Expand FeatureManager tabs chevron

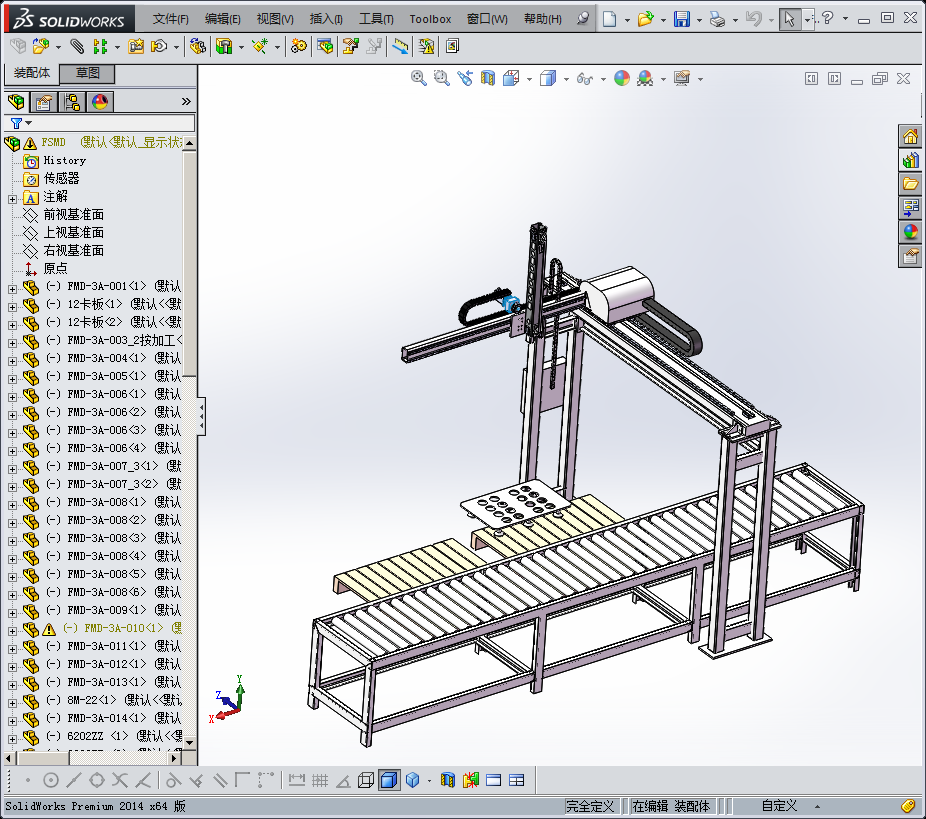click(186, 102)
